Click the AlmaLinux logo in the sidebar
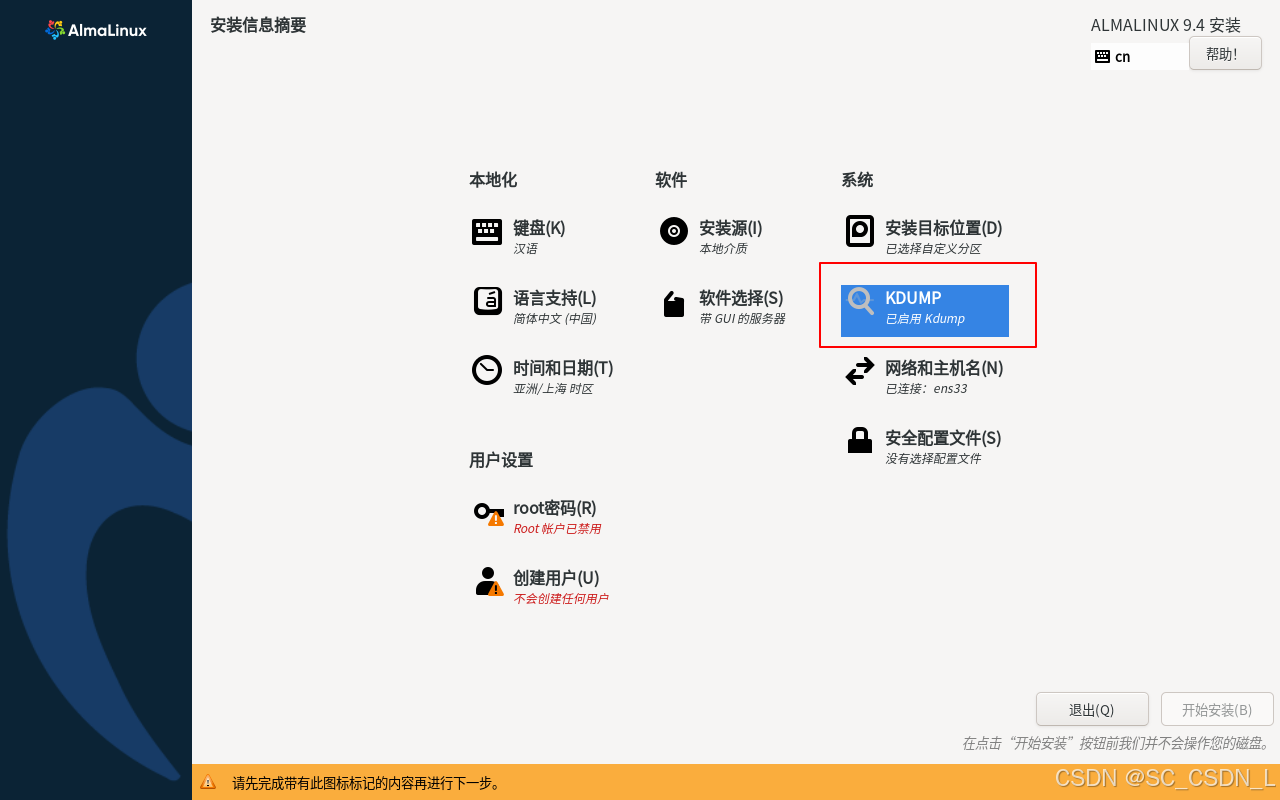Screen dimensions: 1280x800 click(x=96, y=30)
